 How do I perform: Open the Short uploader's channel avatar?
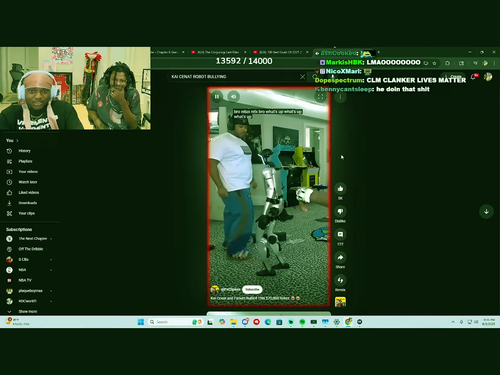tap(215, 289)
